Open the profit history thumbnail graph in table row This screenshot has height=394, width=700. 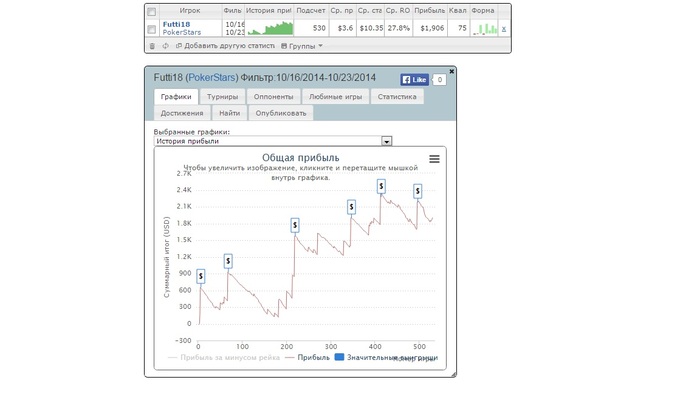tap(270, 28)
